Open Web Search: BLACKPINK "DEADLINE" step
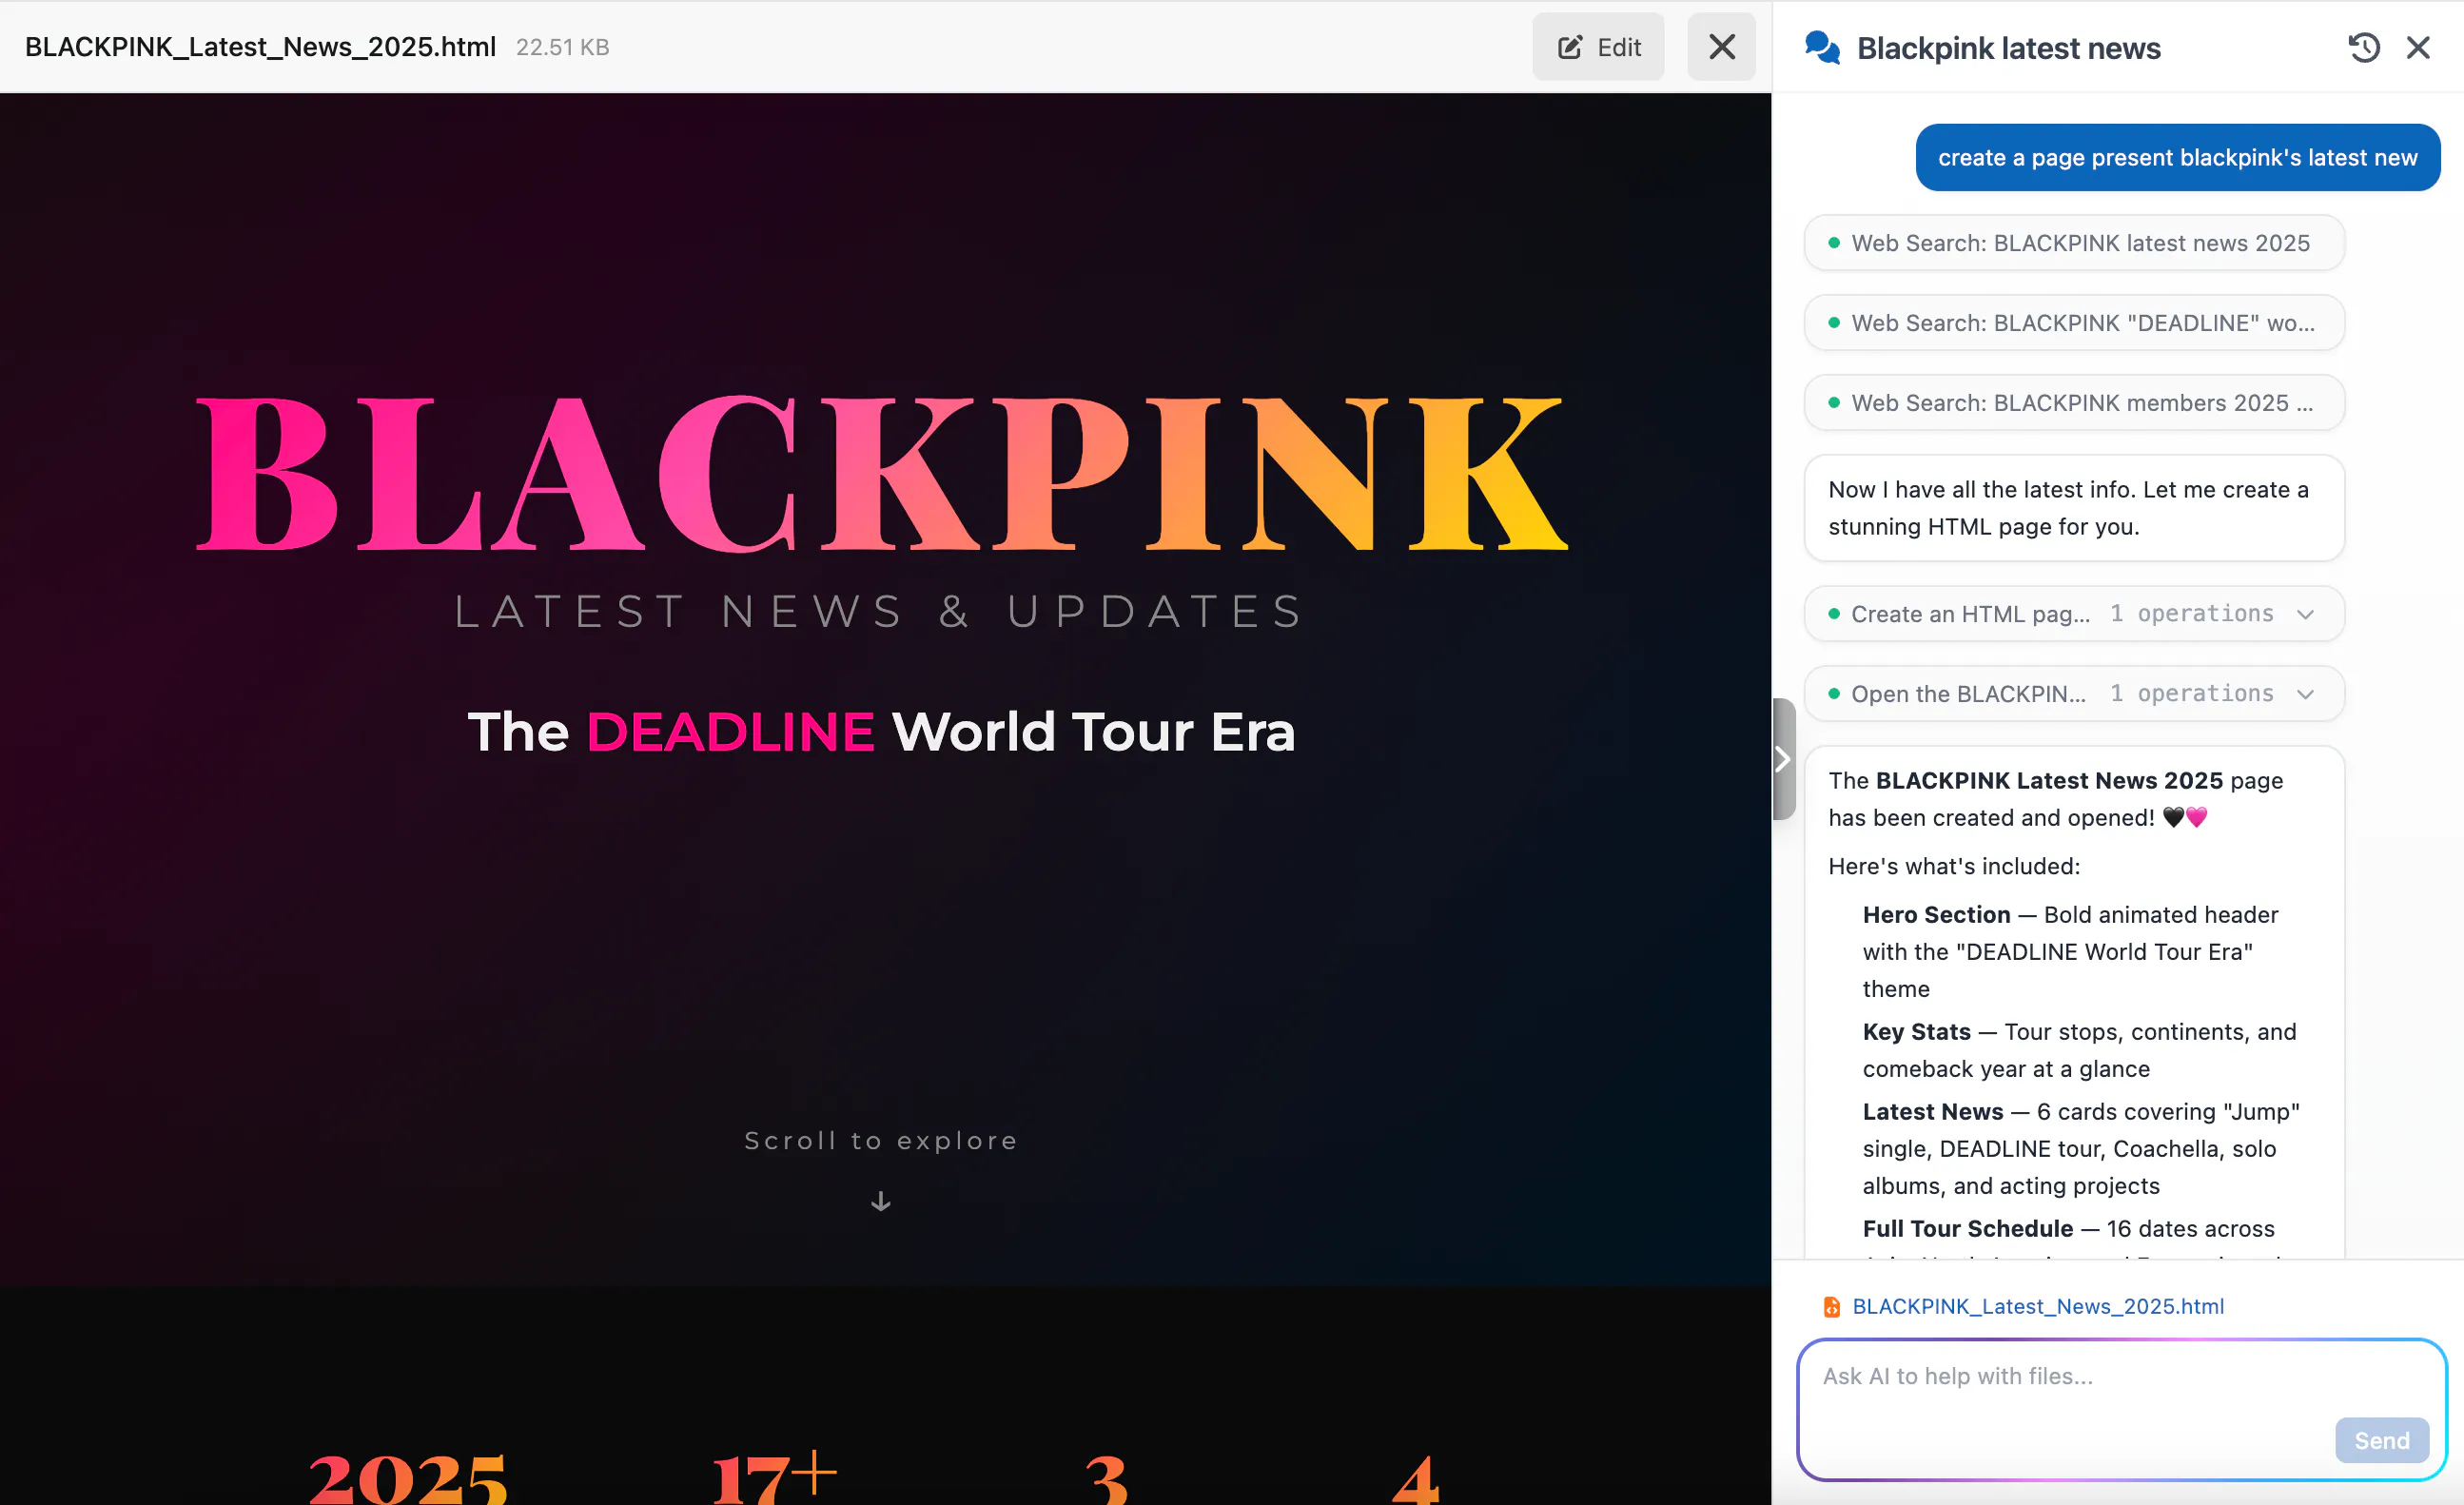The image size is (2464, 1505). click(2074, 323)
